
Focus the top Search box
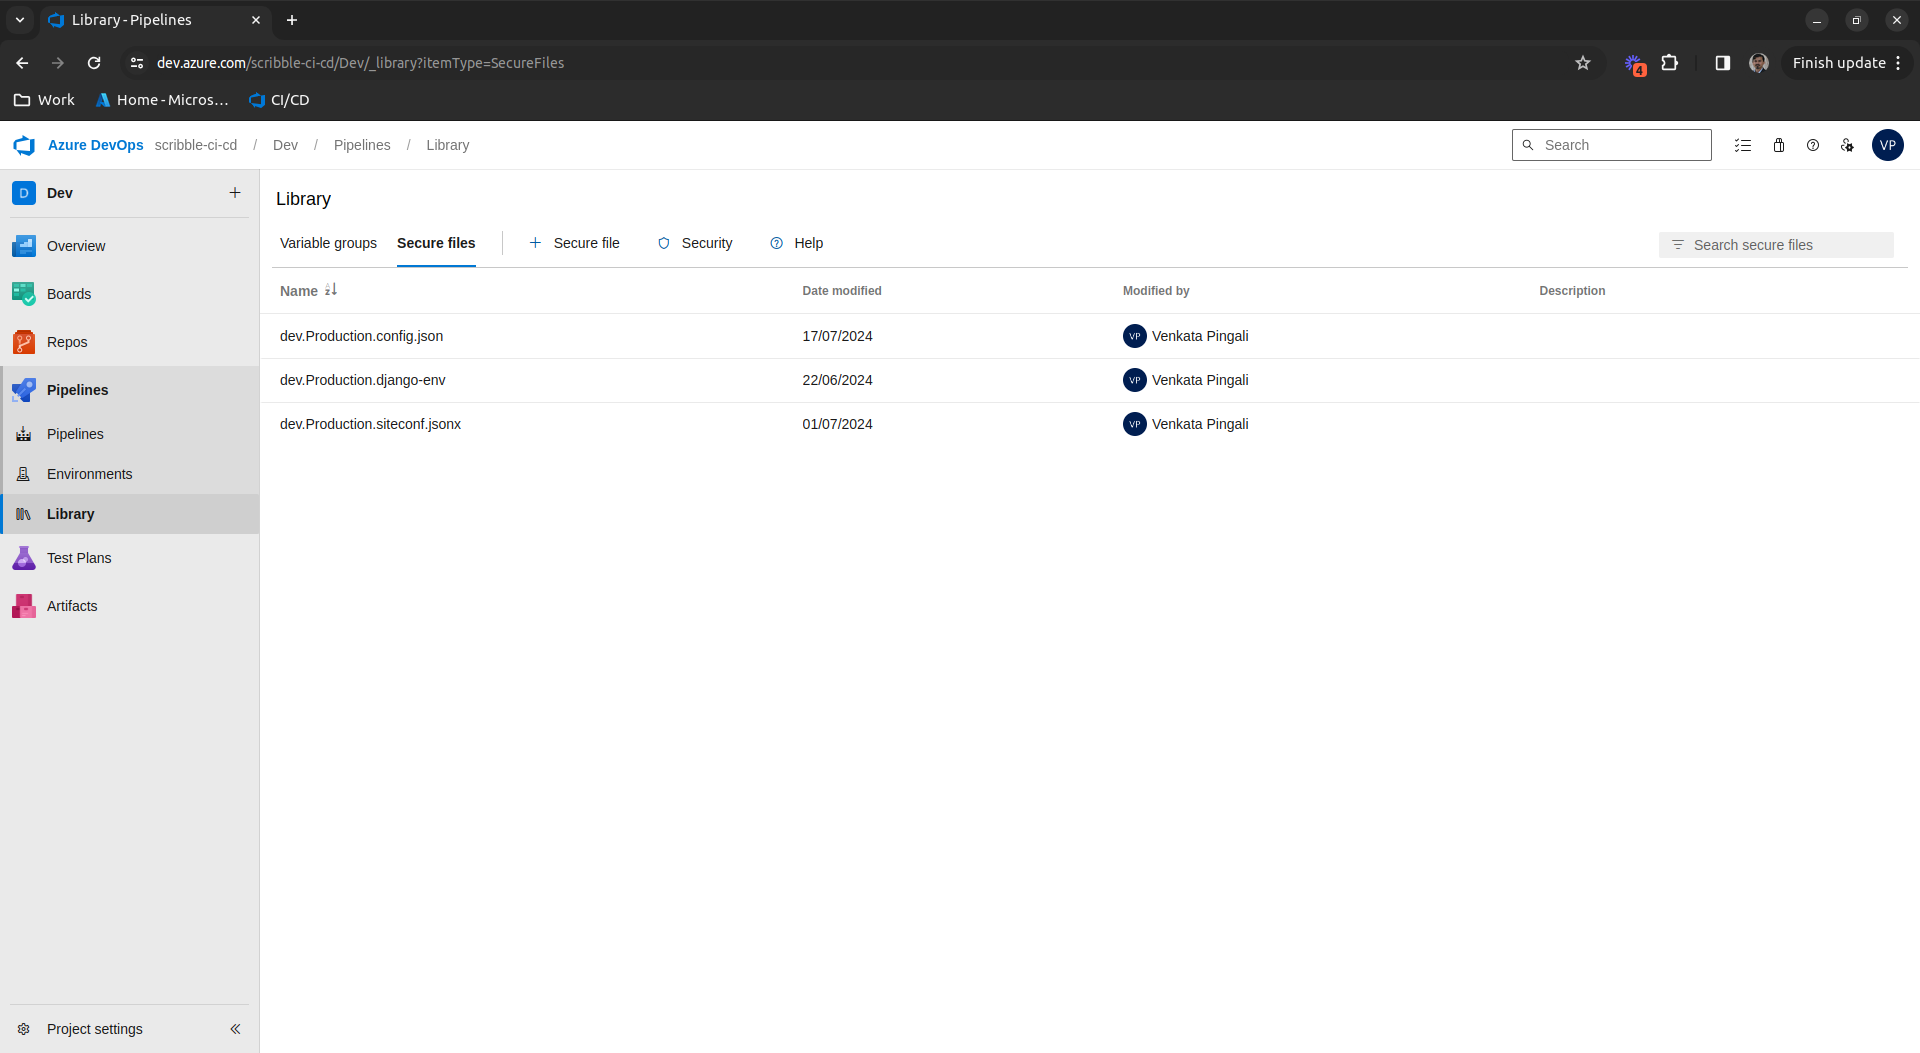click(1611, 145)
